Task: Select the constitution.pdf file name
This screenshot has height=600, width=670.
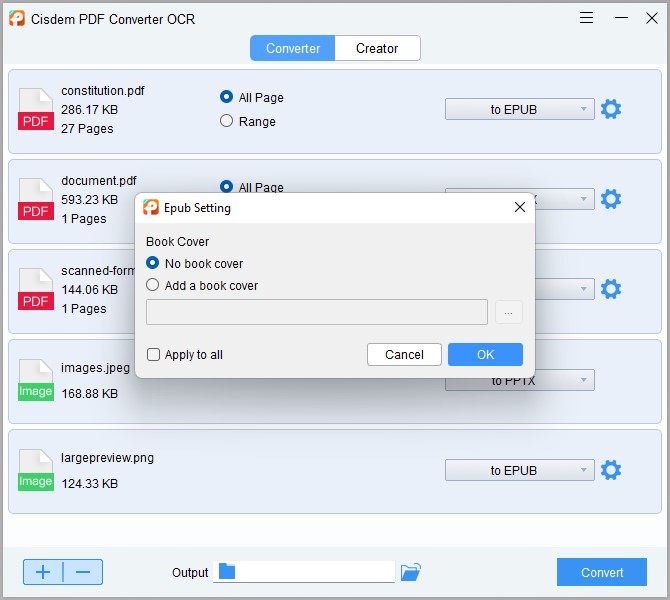Action: pyautogui.click(x=103, y=91)
